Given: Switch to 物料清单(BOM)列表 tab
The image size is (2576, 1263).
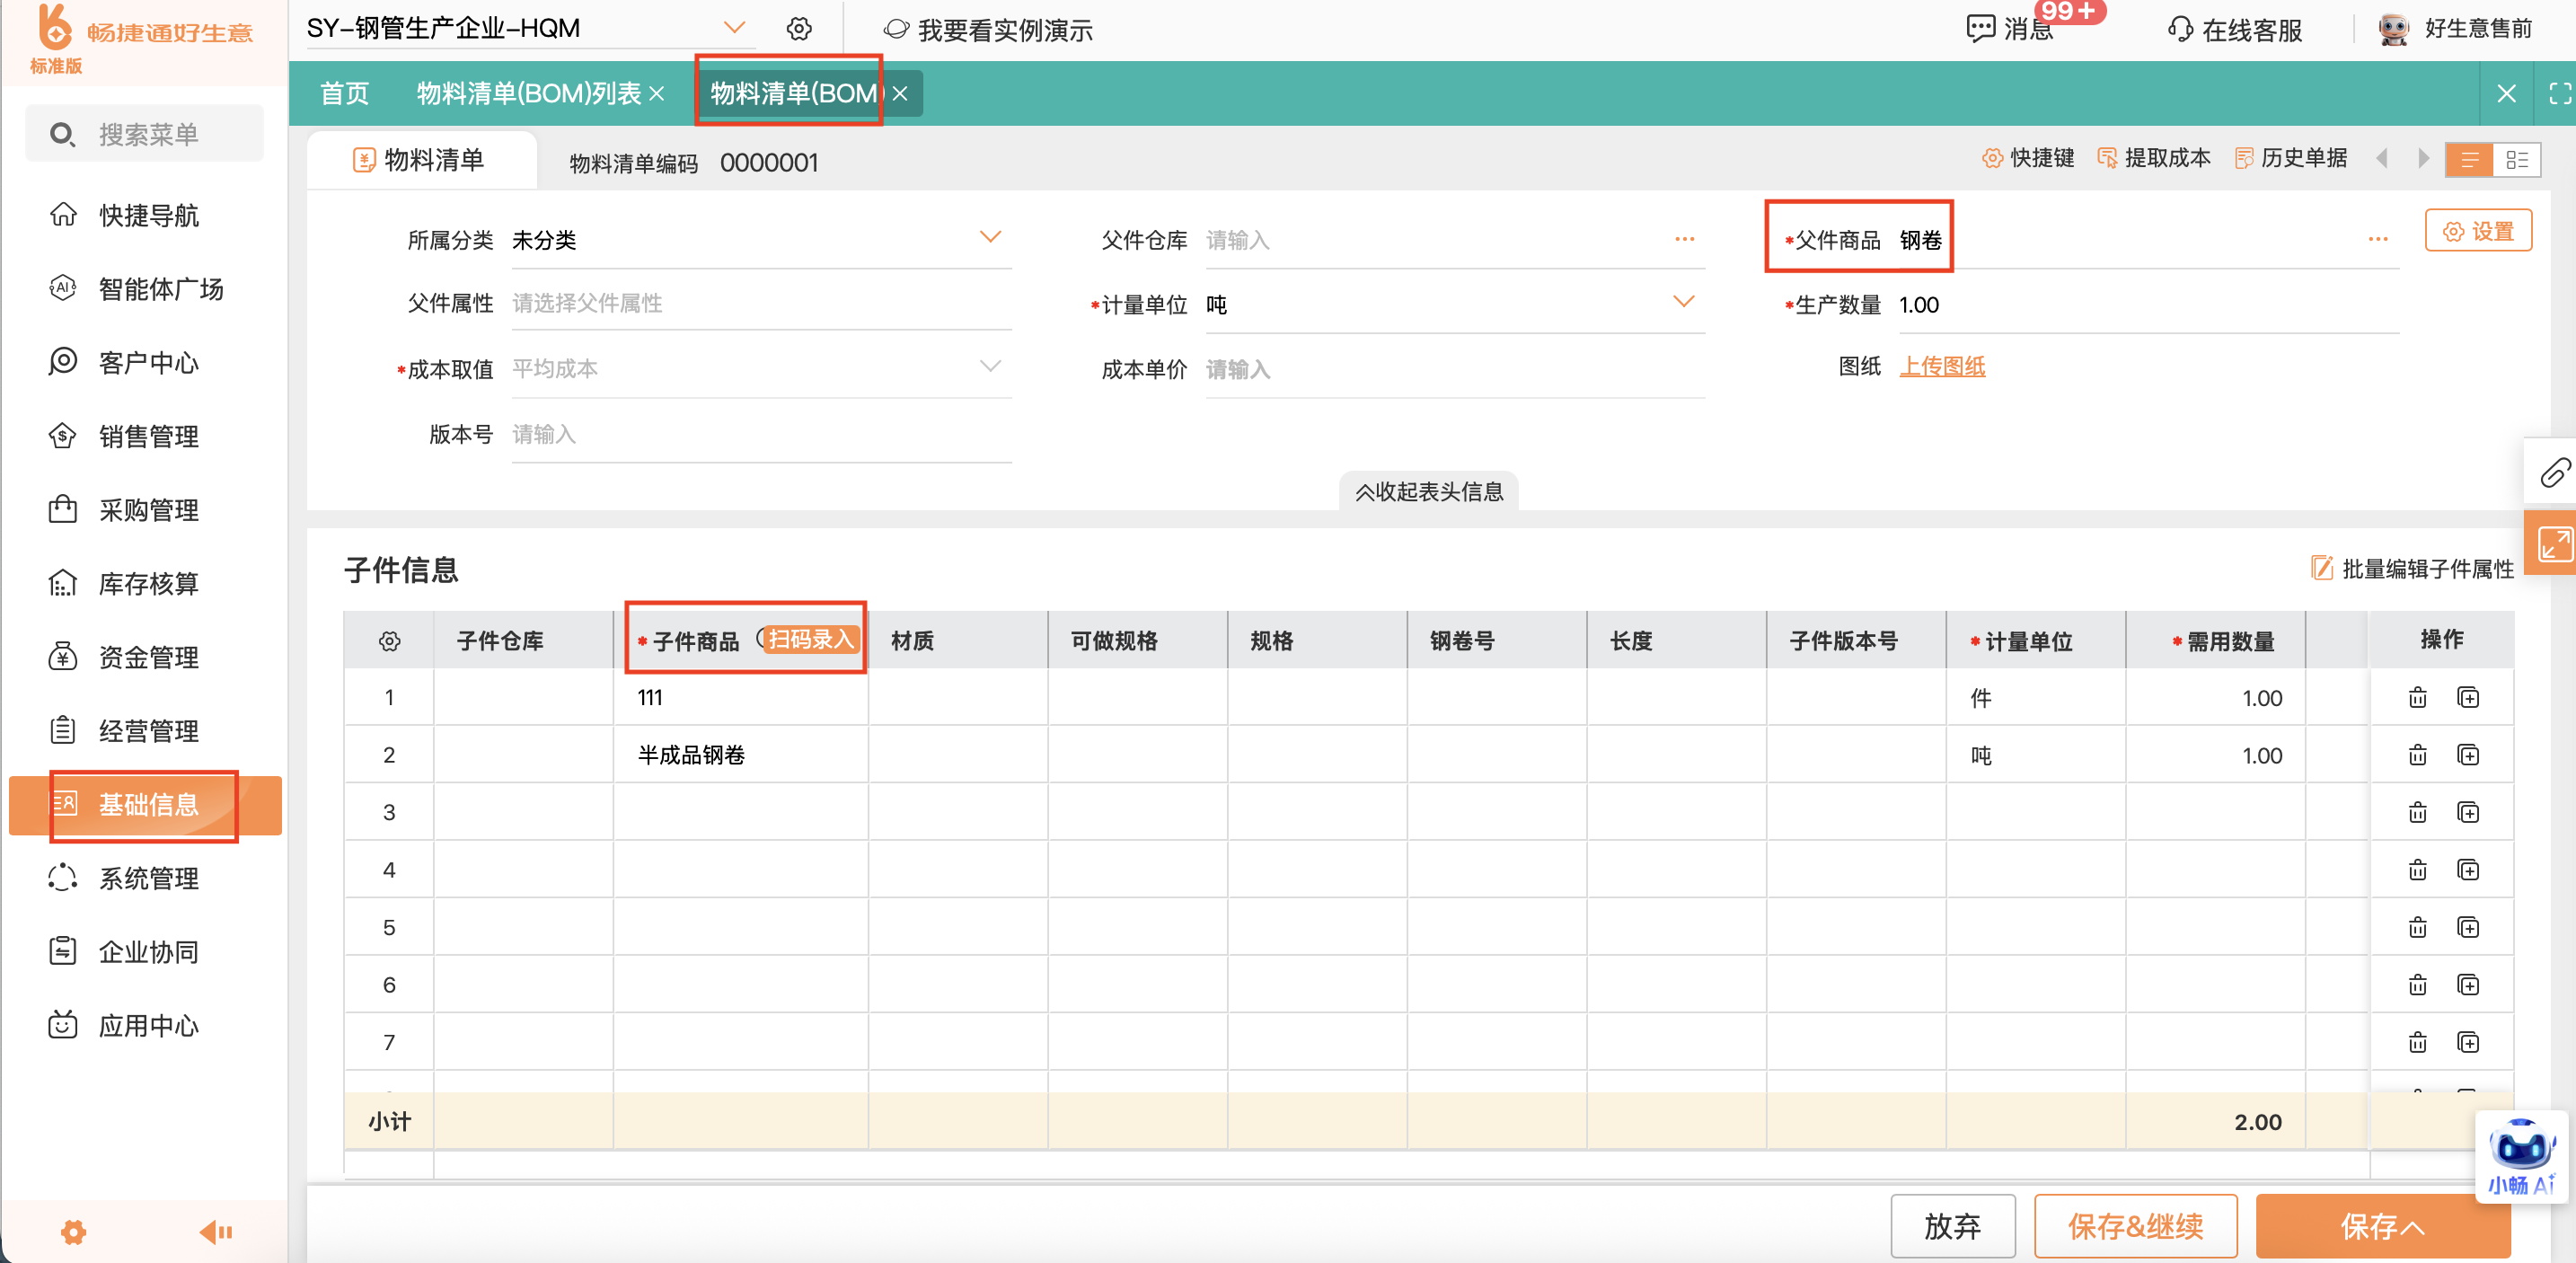Looking at the screenshot, I should pos(528,93).
